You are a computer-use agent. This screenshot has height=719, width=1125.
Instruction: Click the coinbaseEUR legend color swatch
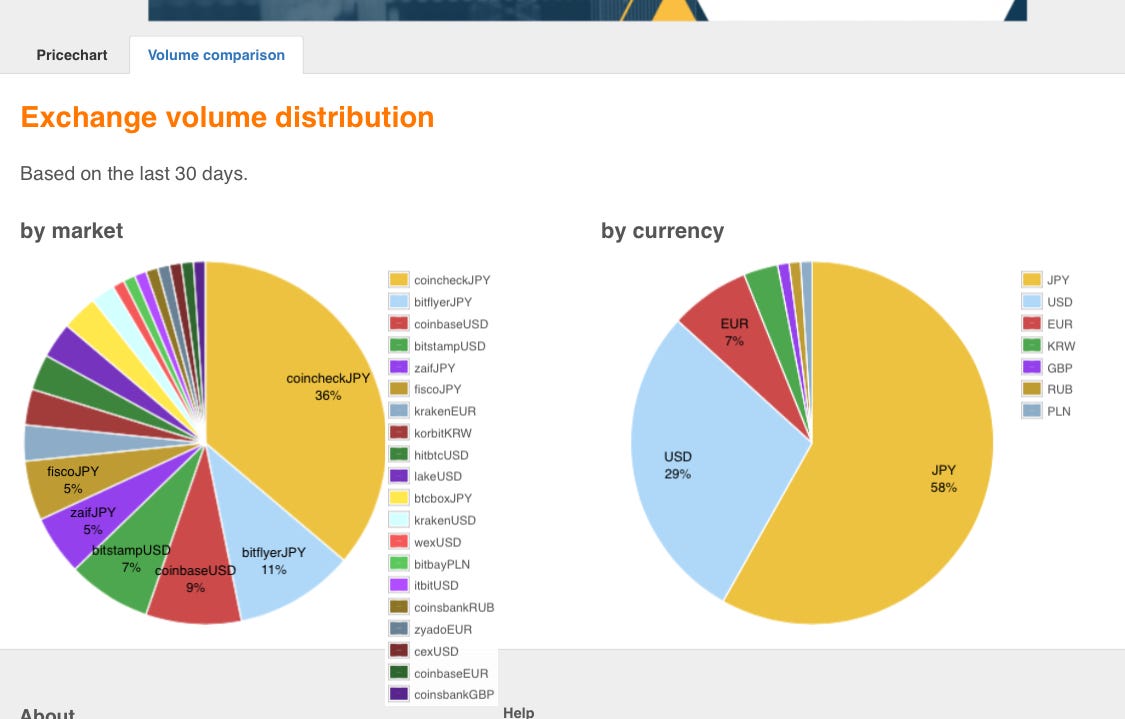398,672
